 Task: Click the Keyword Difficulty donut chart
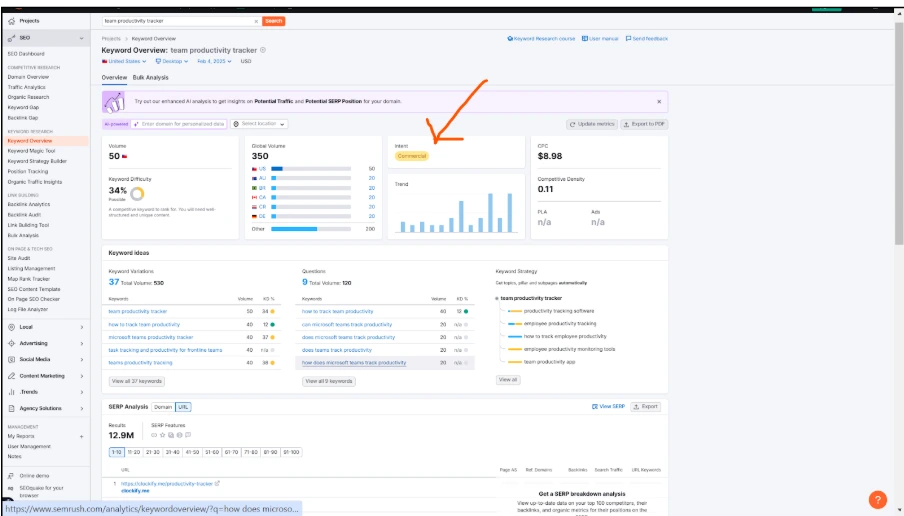click(137, 193)
